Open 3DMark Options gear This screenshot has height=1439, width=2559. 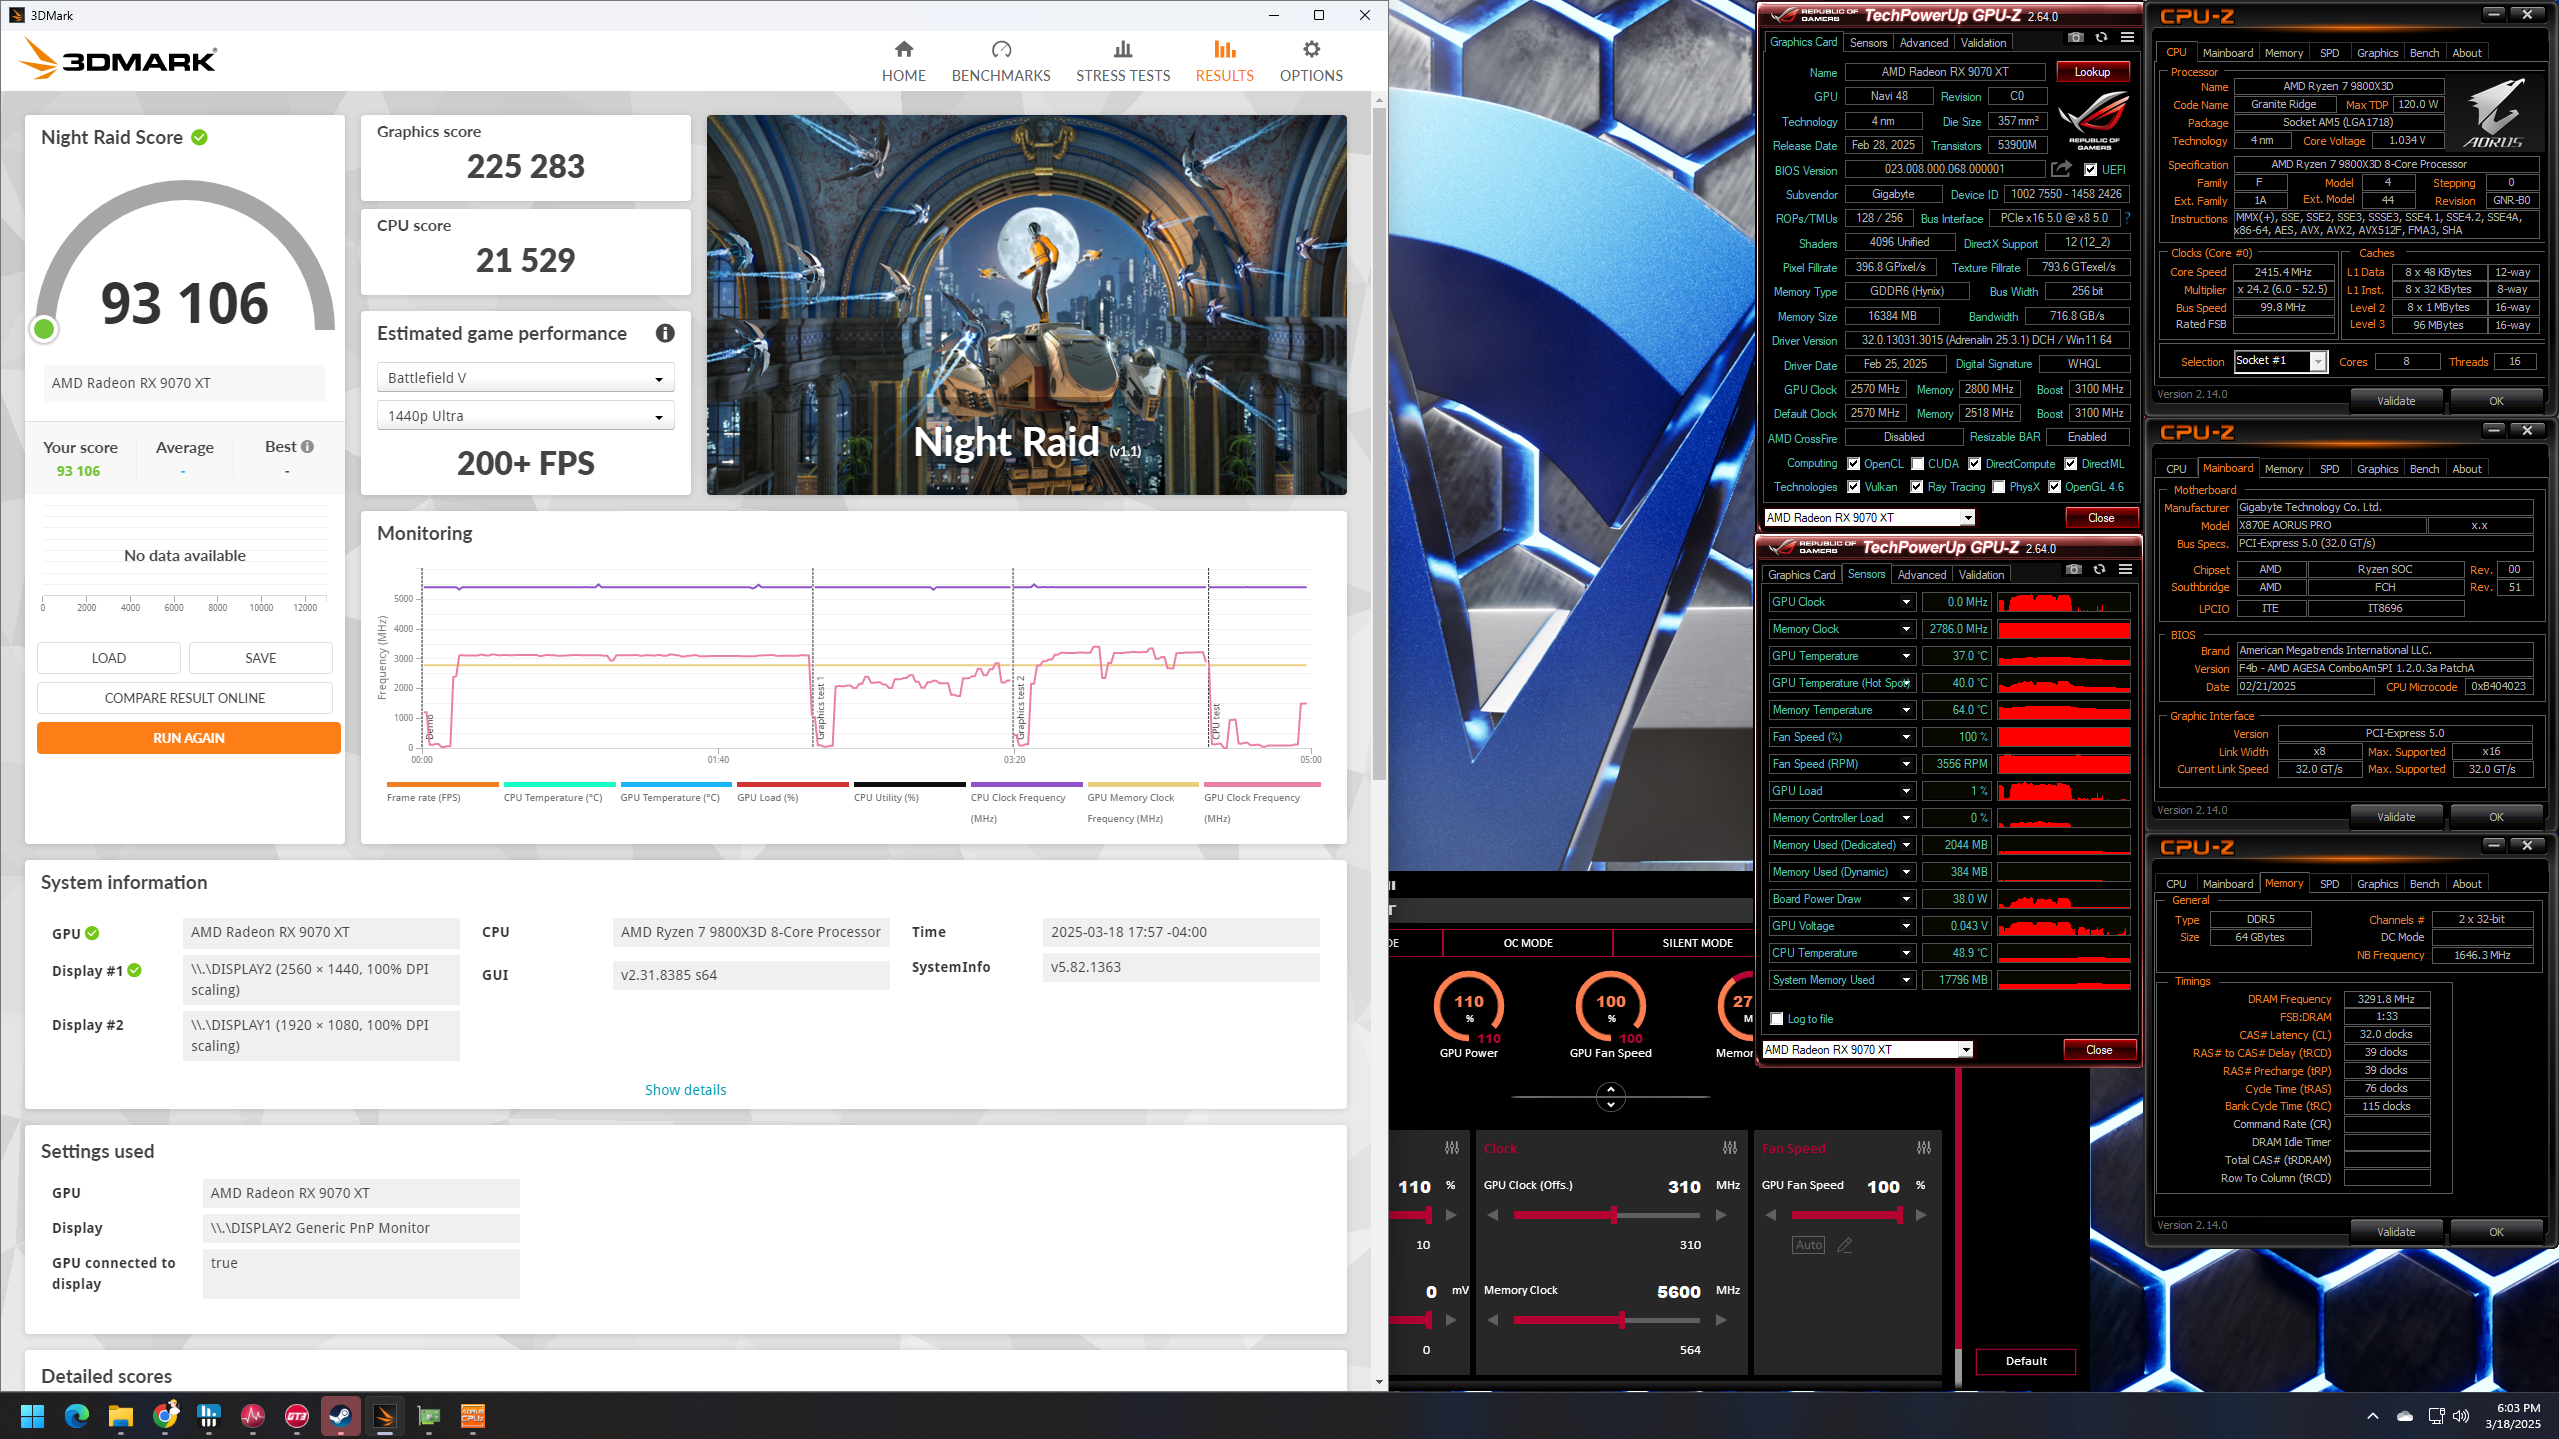click(1311, 61)
